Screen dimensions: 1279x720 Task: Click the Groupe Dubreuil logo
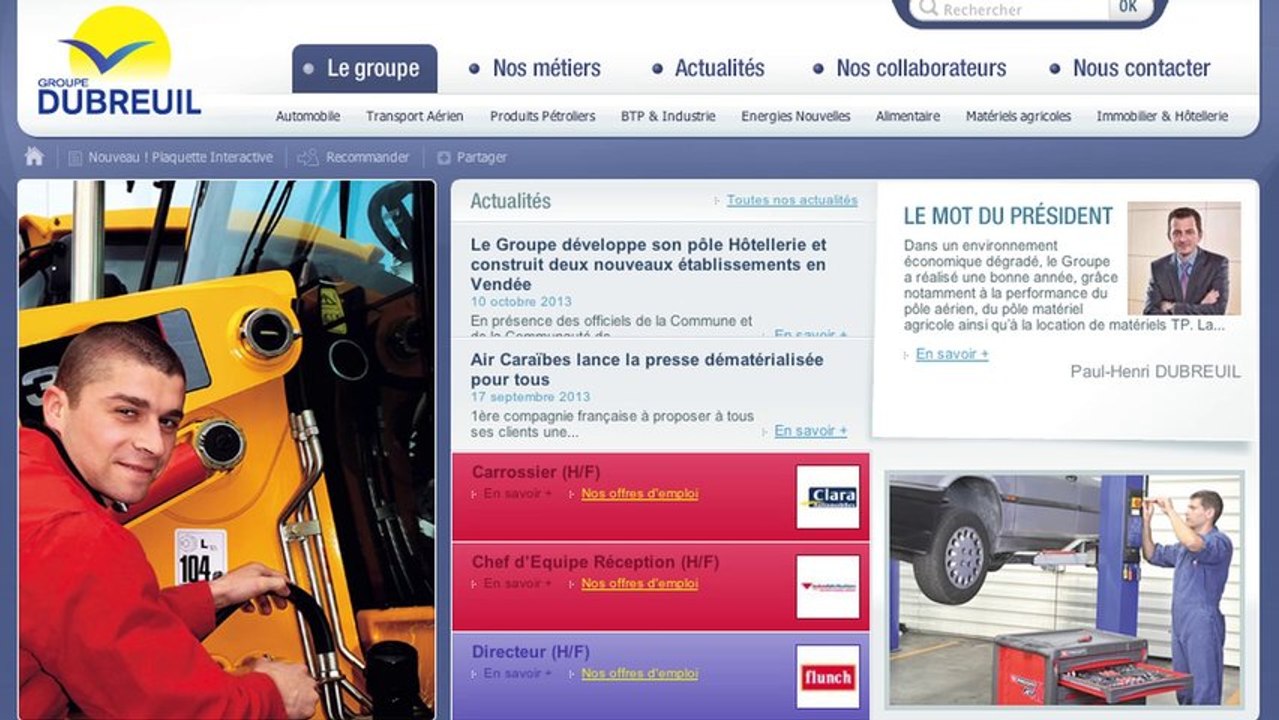coord(119,61)
